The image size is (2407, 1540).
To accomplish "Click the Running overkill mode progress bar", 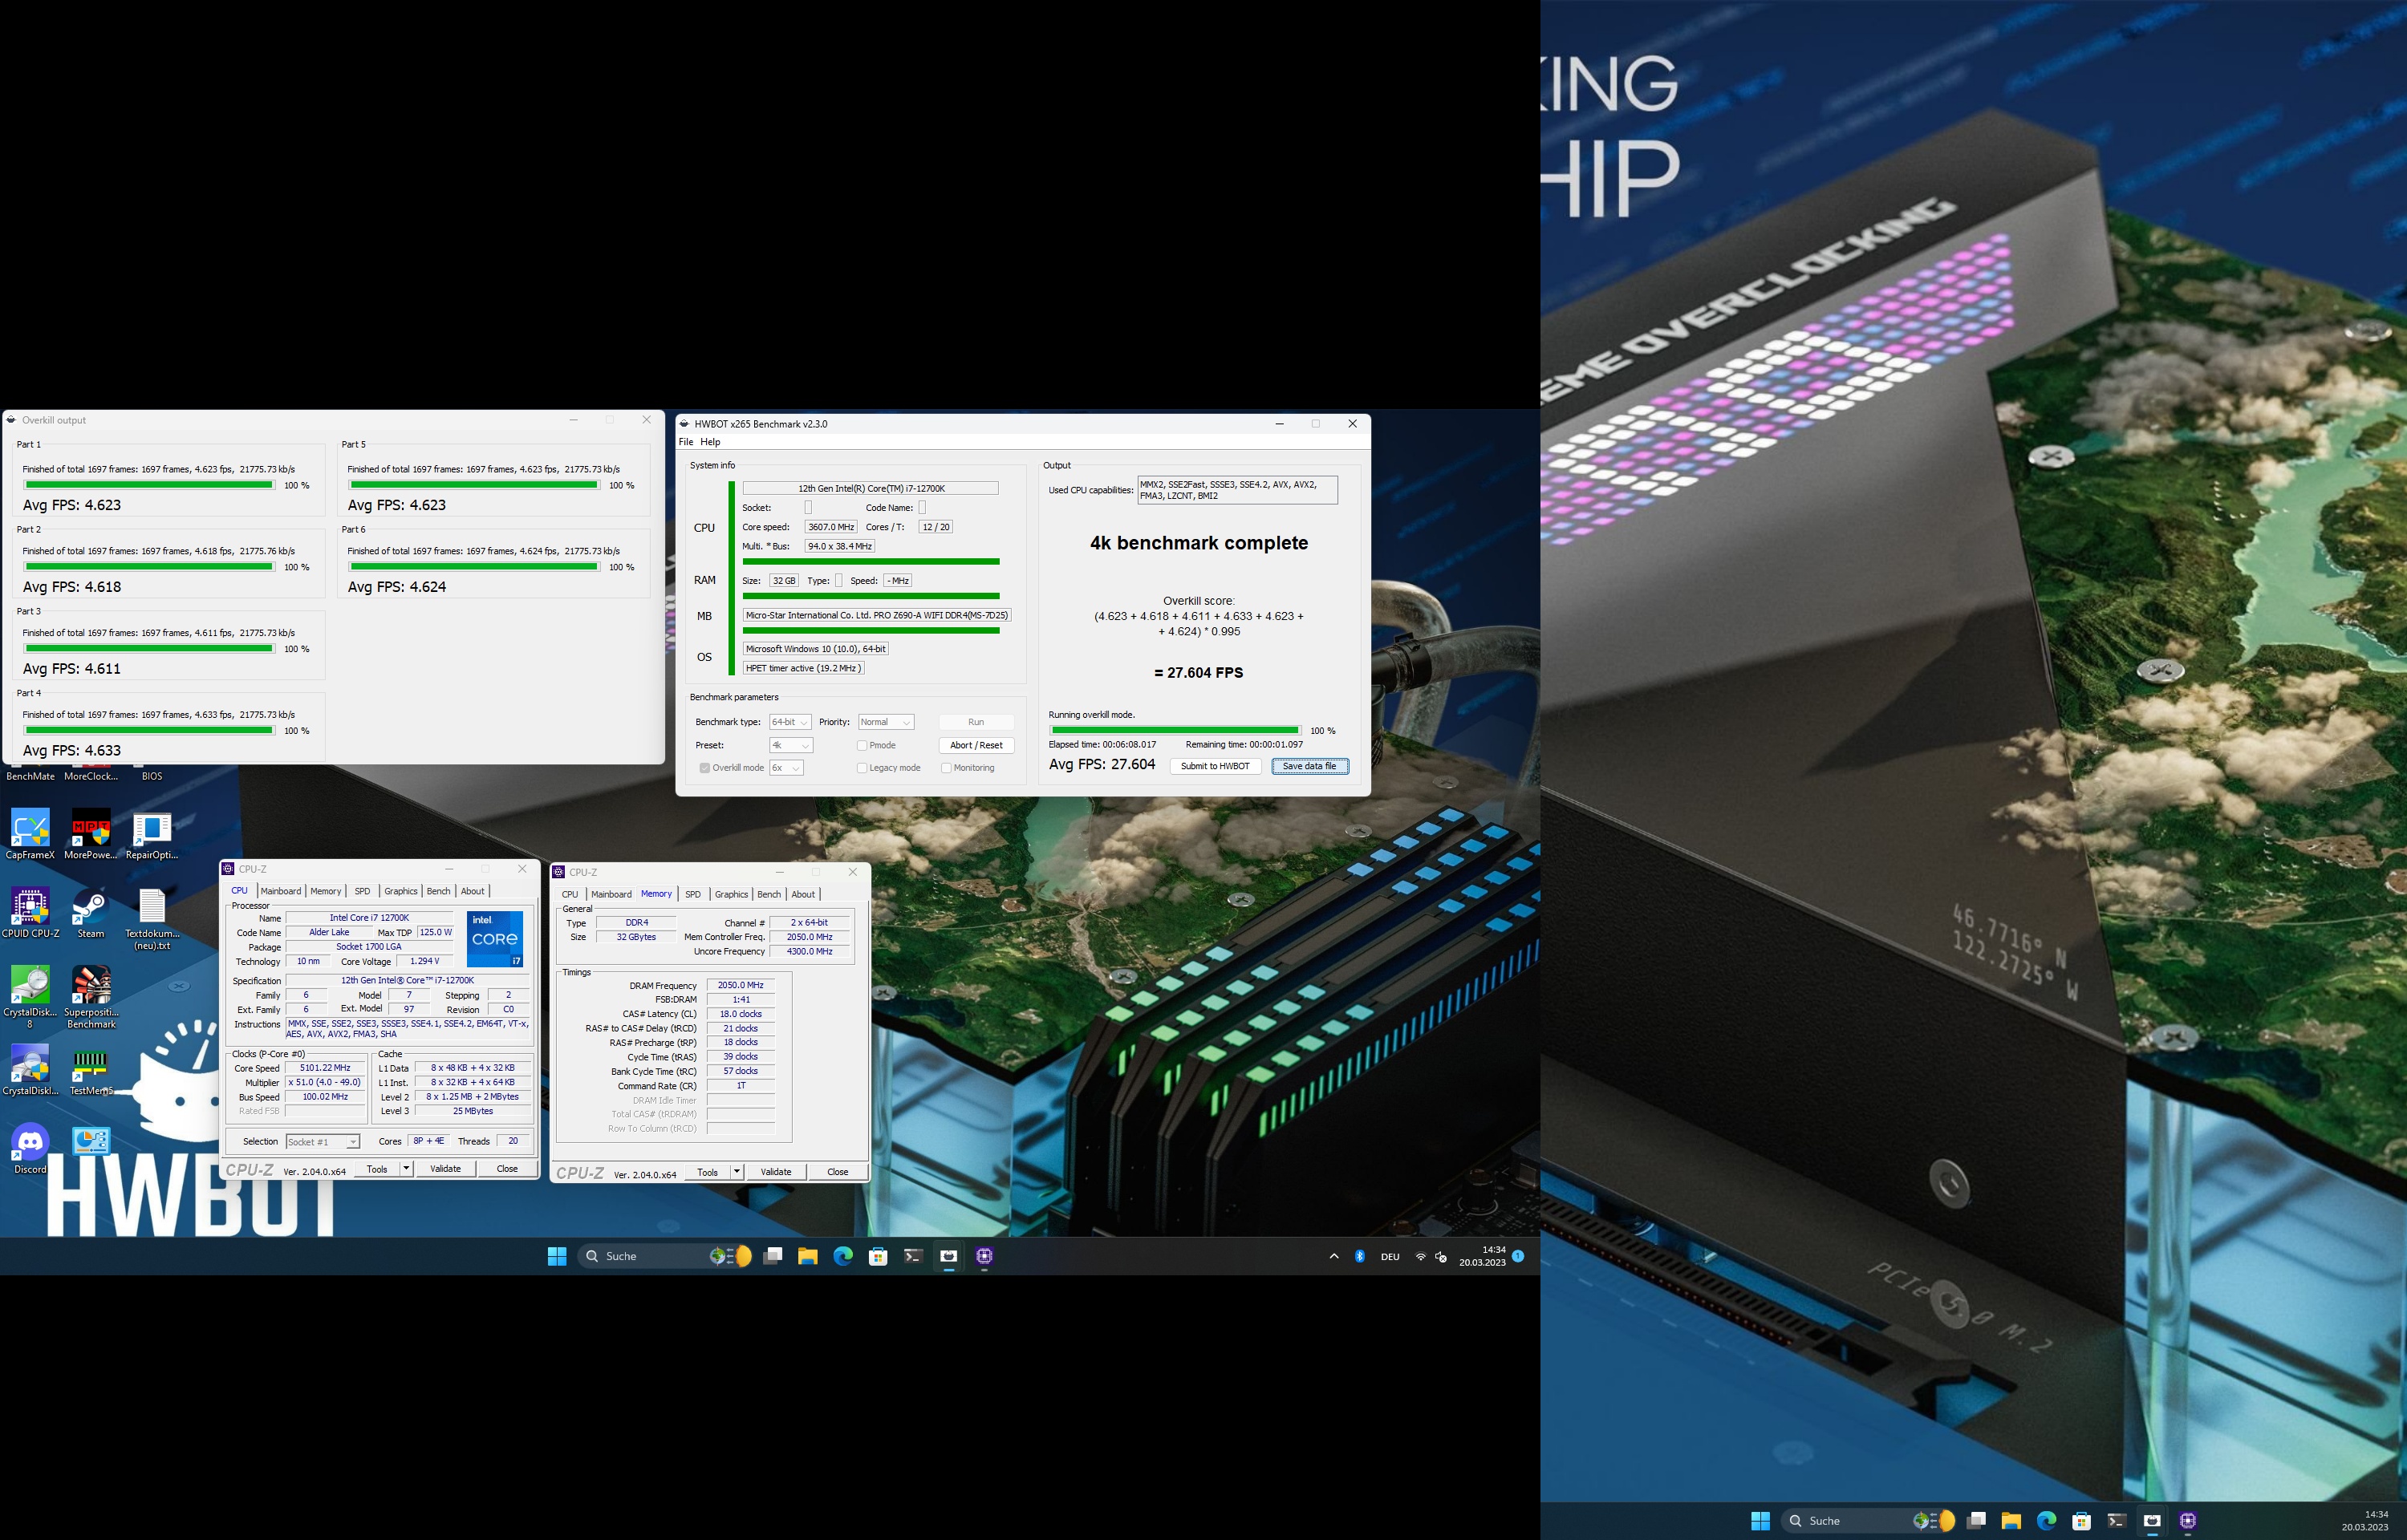I will click(1175, 730).
